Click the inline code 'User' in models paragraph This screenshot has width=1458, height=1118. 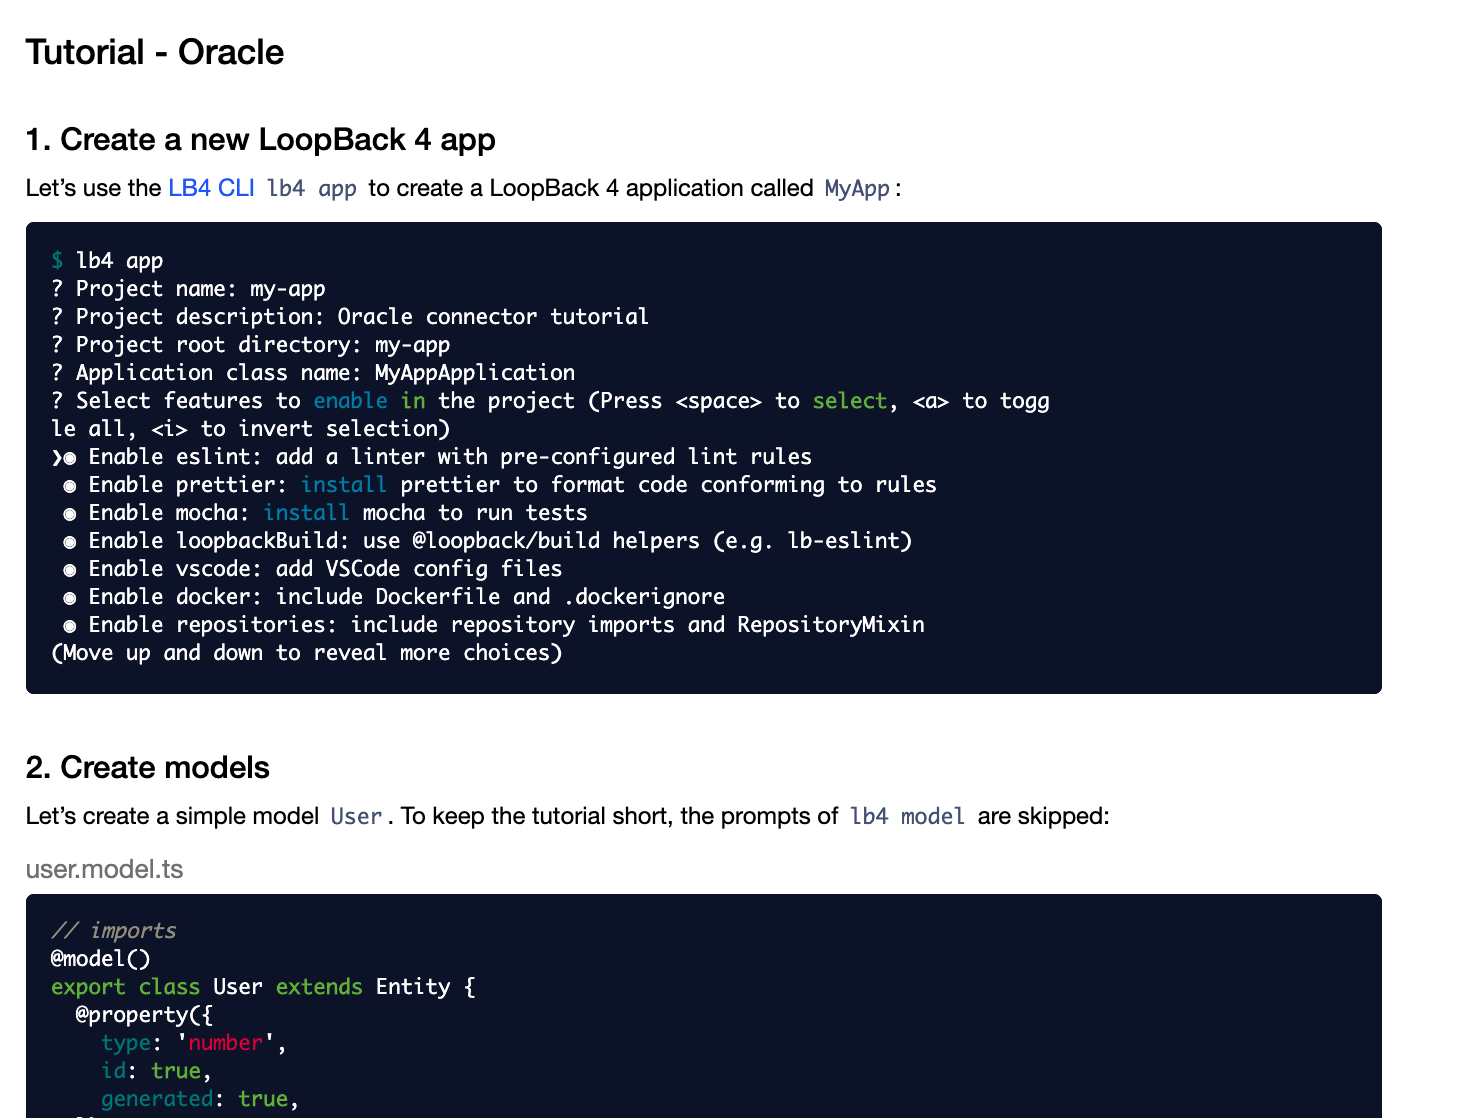[x=356, y=816]
